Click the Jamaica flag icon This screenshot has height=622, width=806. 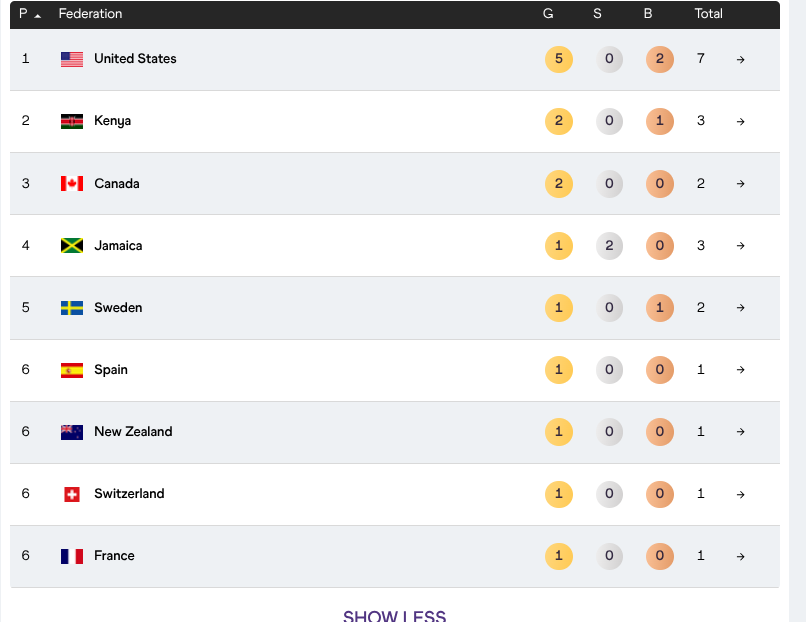72,246
